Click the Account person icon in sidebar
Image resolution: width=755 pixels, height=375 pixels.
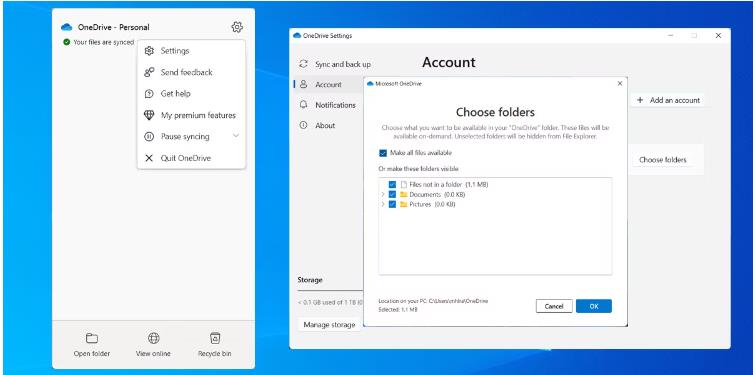pos(303,84)
